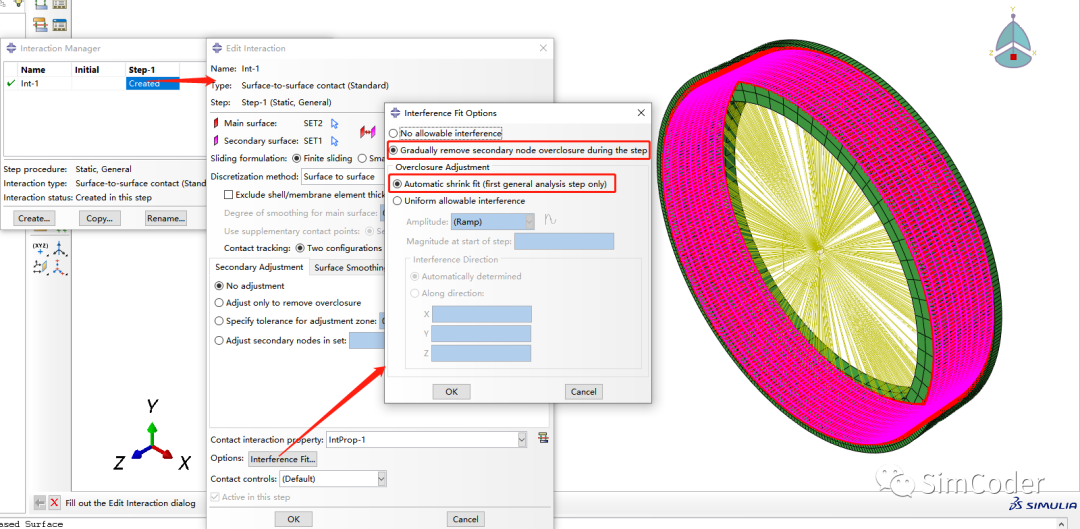
Task: Click the Name column header
Action: (44, 70)
